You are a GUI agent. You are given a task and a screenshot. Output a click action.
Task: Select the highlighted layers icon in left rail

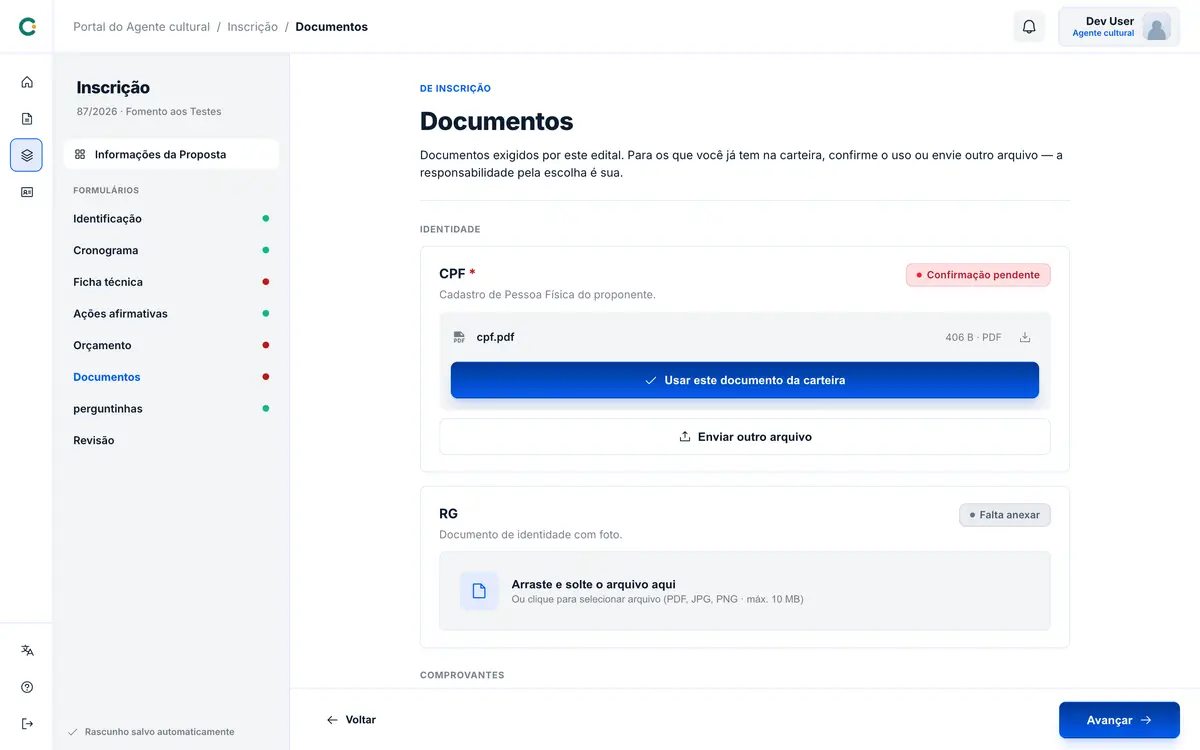tap(27, 155)
